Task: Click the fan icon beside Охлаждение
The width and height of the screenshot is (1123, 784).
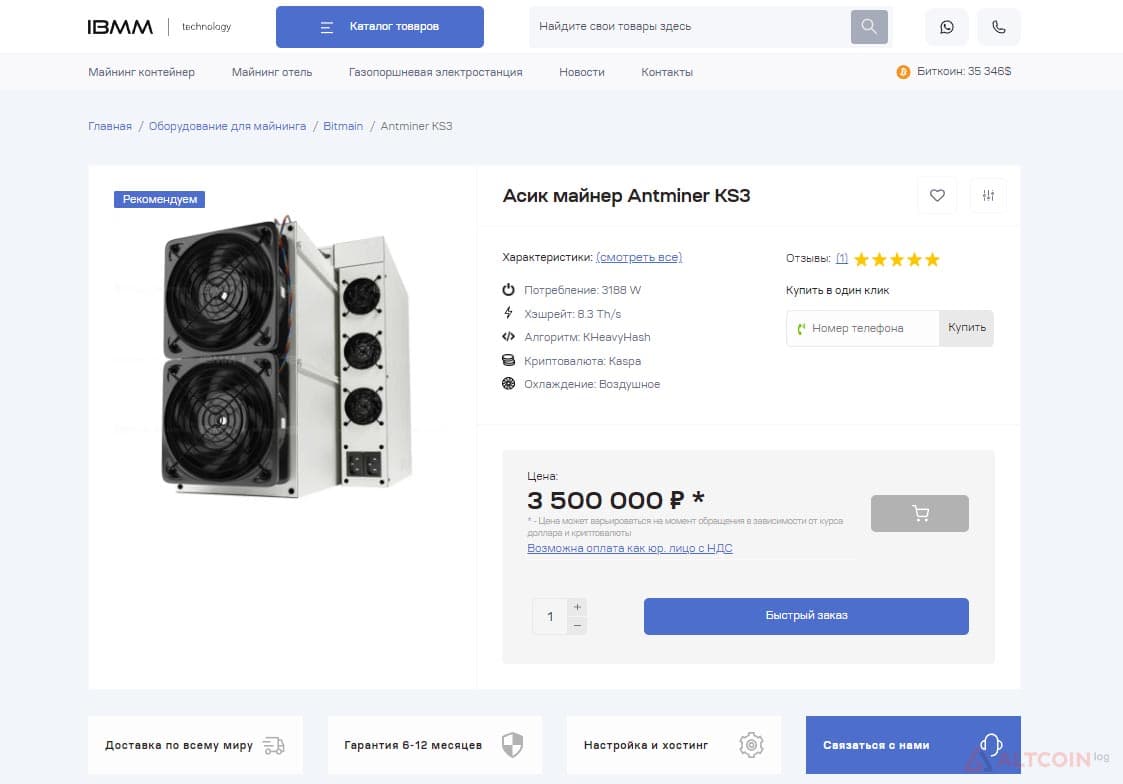Action: pyautogui.click(x=509, y=384)
